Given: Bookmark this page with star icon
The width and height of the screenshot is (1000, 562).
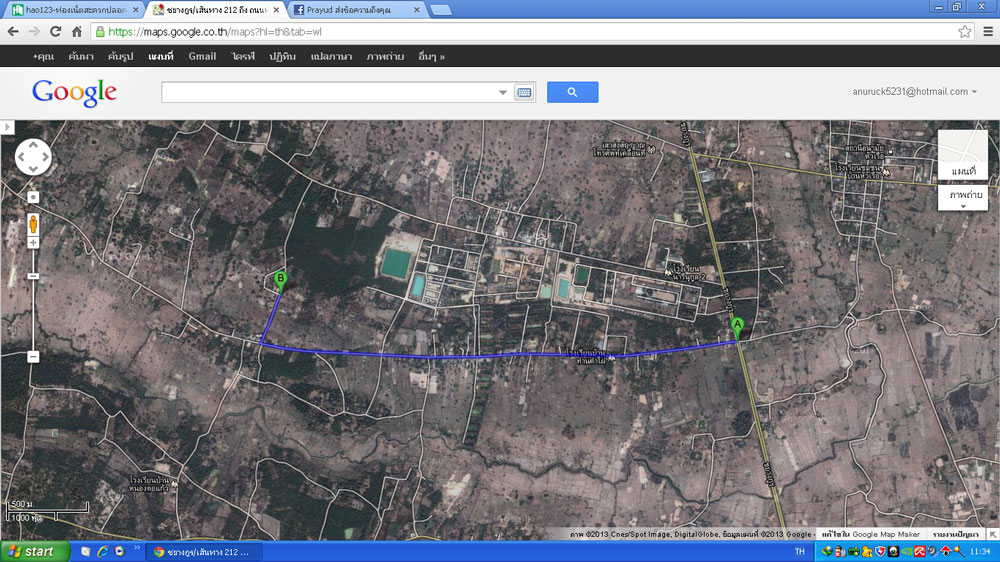Looking at the screenshot, I should [964, 31].
